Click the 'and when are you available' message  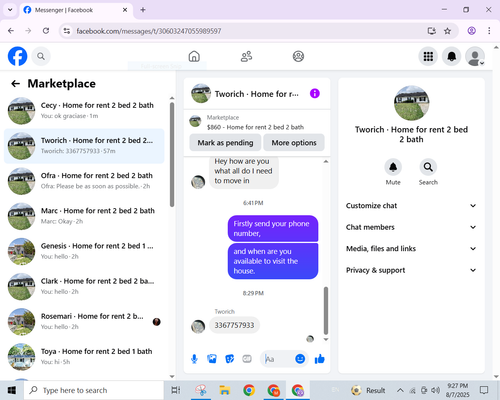point(273,261)
